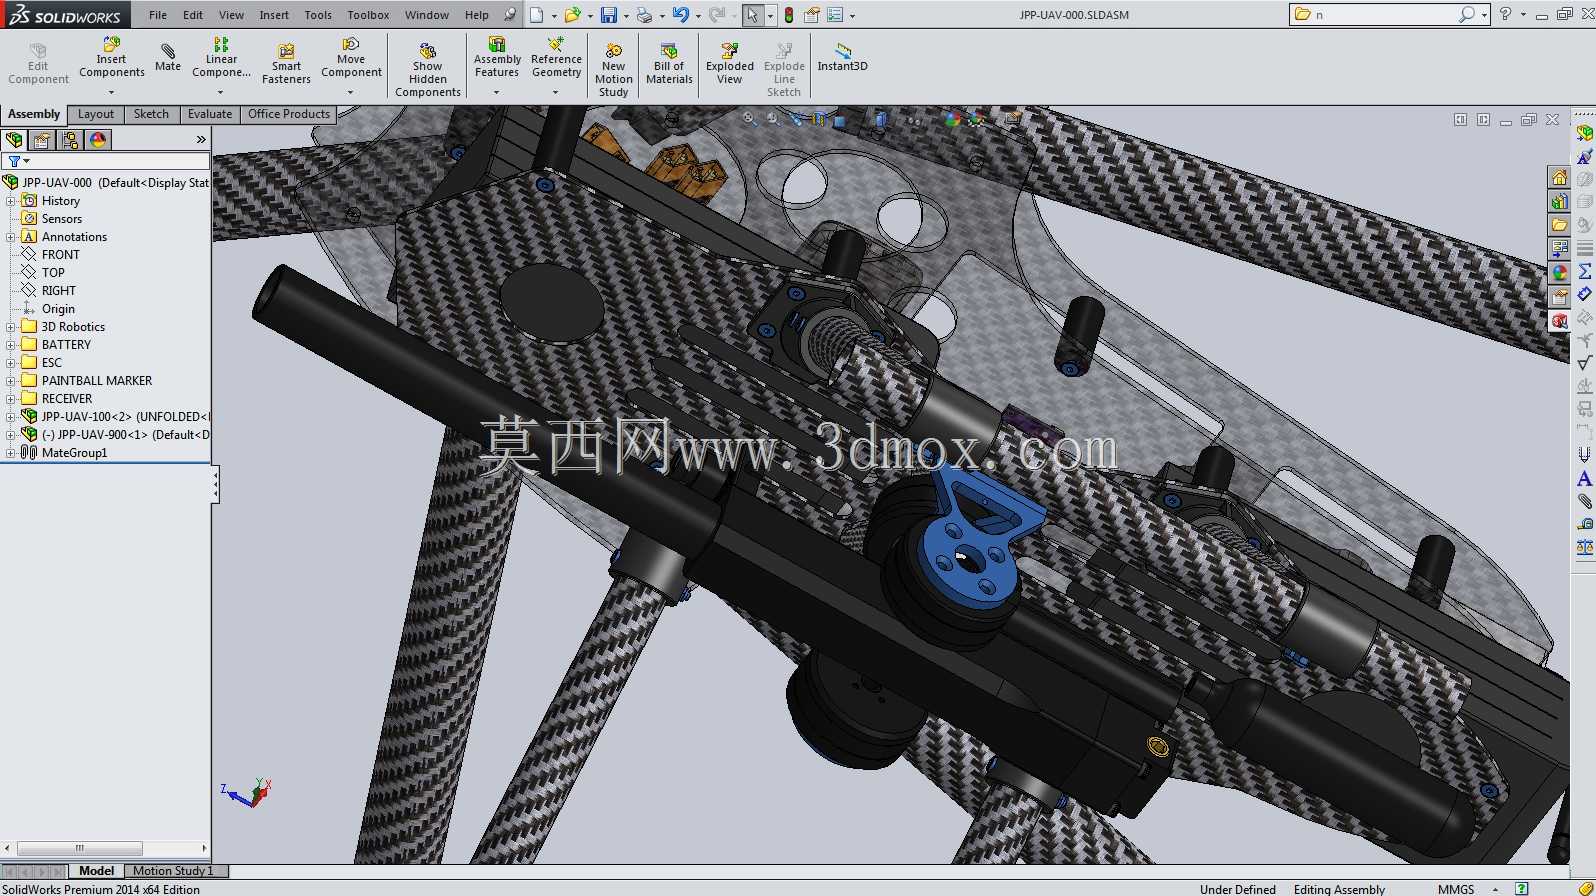Expand the PAINTBALL MARKER folder
Image resolution: width=1596 pixels, height=896 pixels.
coord(10,381)
